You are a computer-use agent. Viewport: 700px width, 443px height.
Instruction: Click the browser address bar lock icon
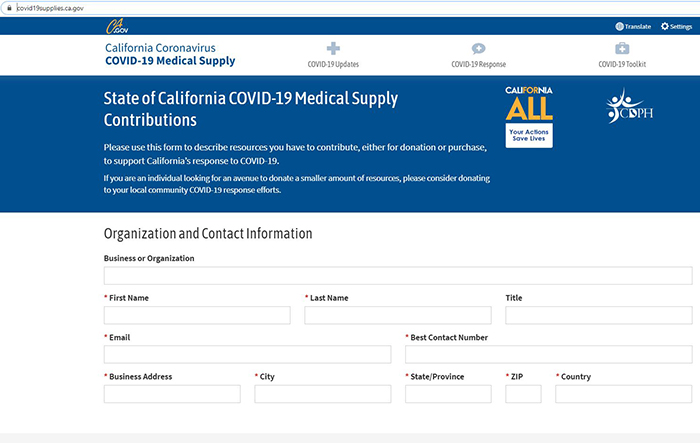pos(9,8)
